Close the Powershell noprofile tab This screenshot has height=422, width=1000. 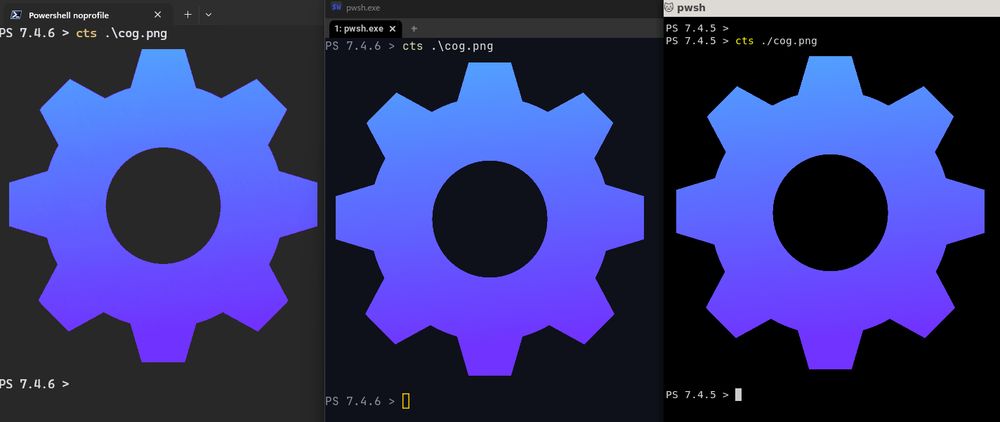point(158,15)
